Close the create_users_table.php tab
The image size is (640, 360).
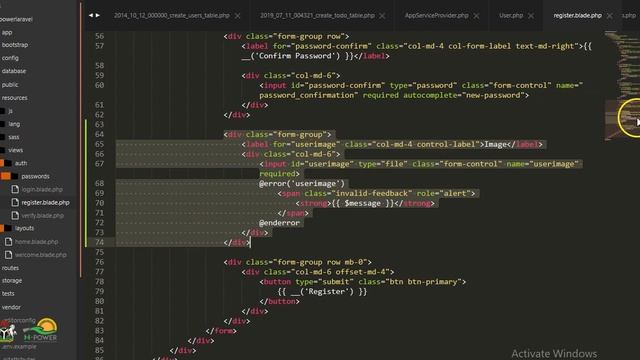click(238, 16)
